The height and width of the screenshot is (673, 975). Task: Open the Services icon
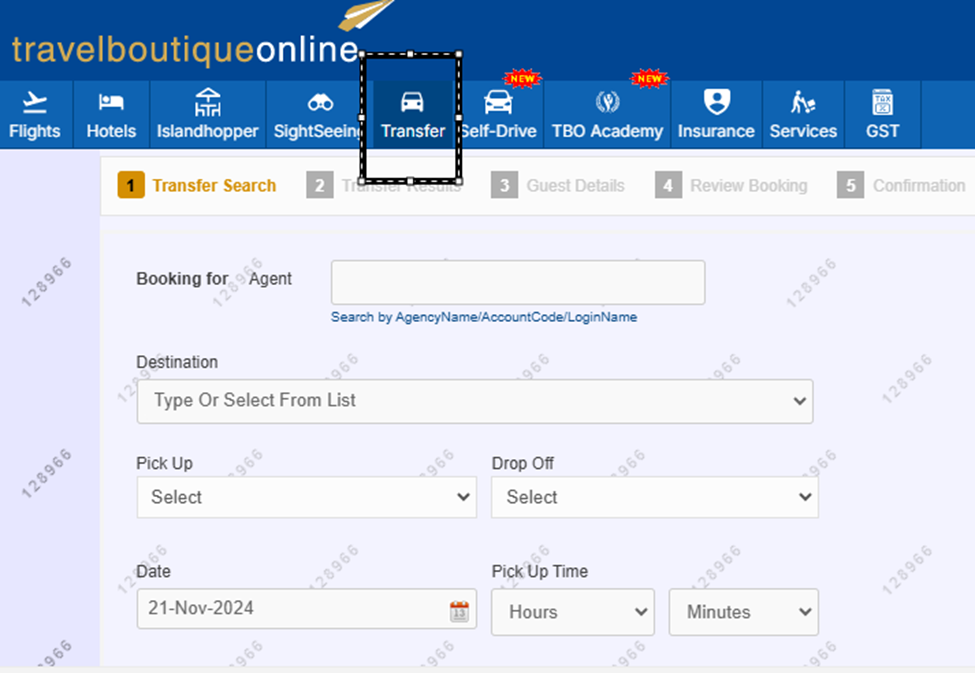click(x=803, y=102)
